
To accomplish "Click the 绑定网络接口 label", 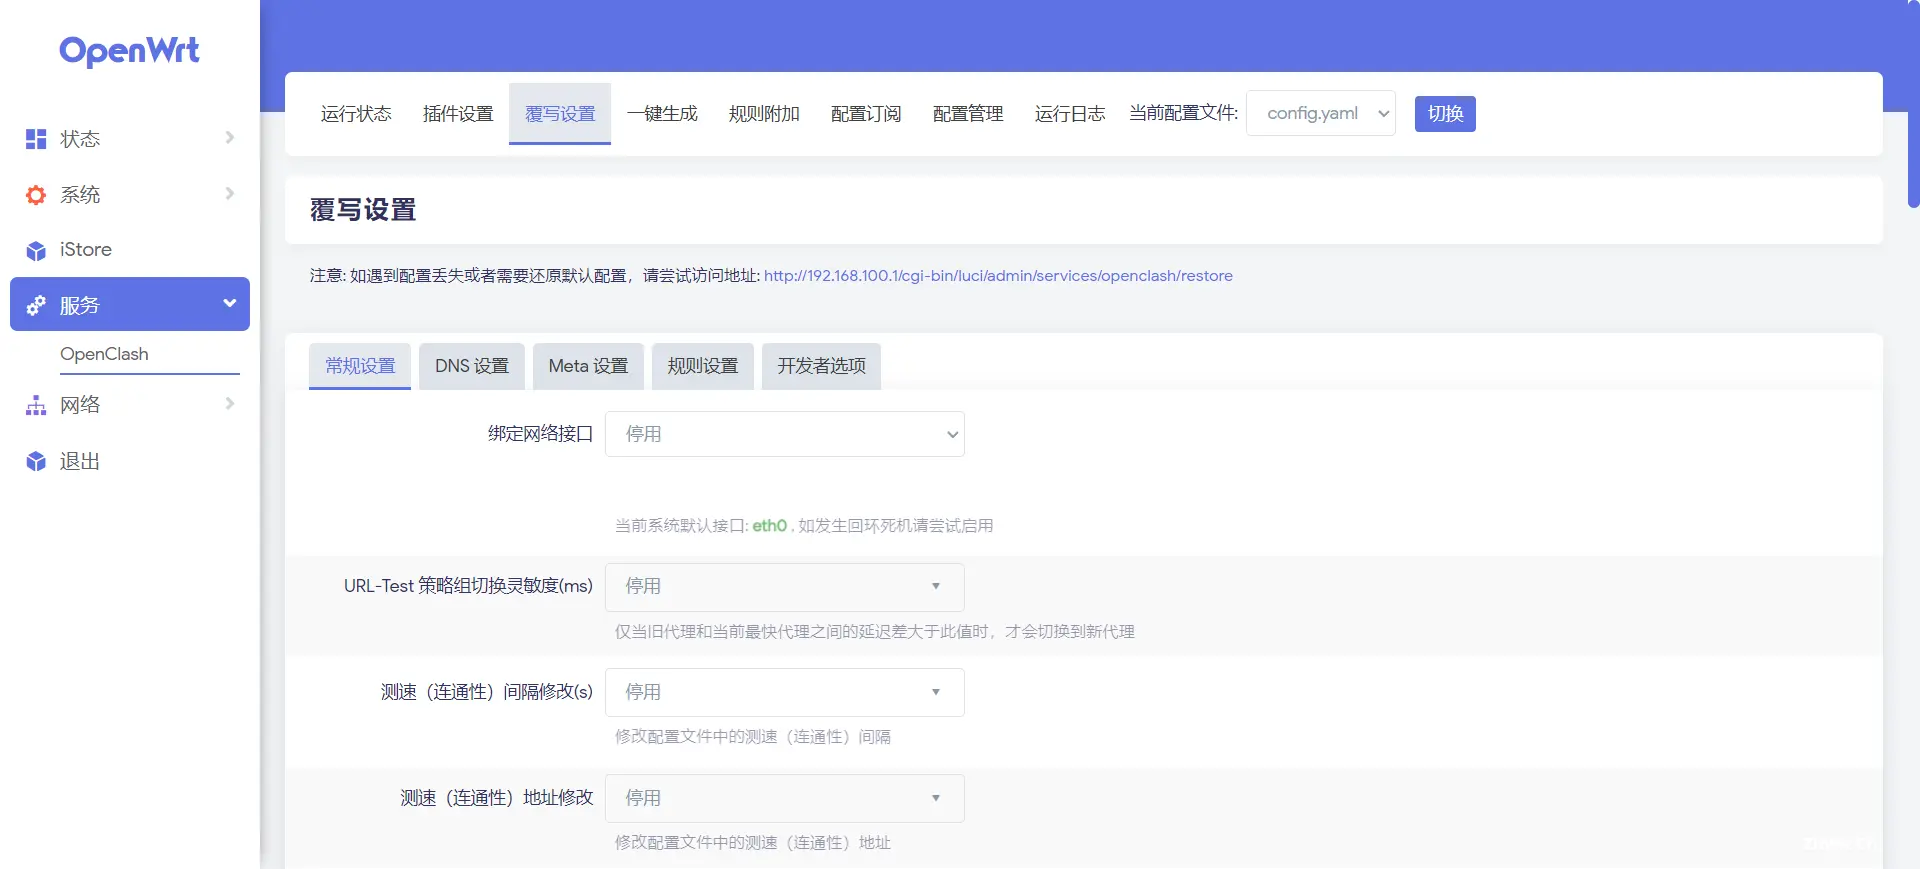I will tap(540, 434).
